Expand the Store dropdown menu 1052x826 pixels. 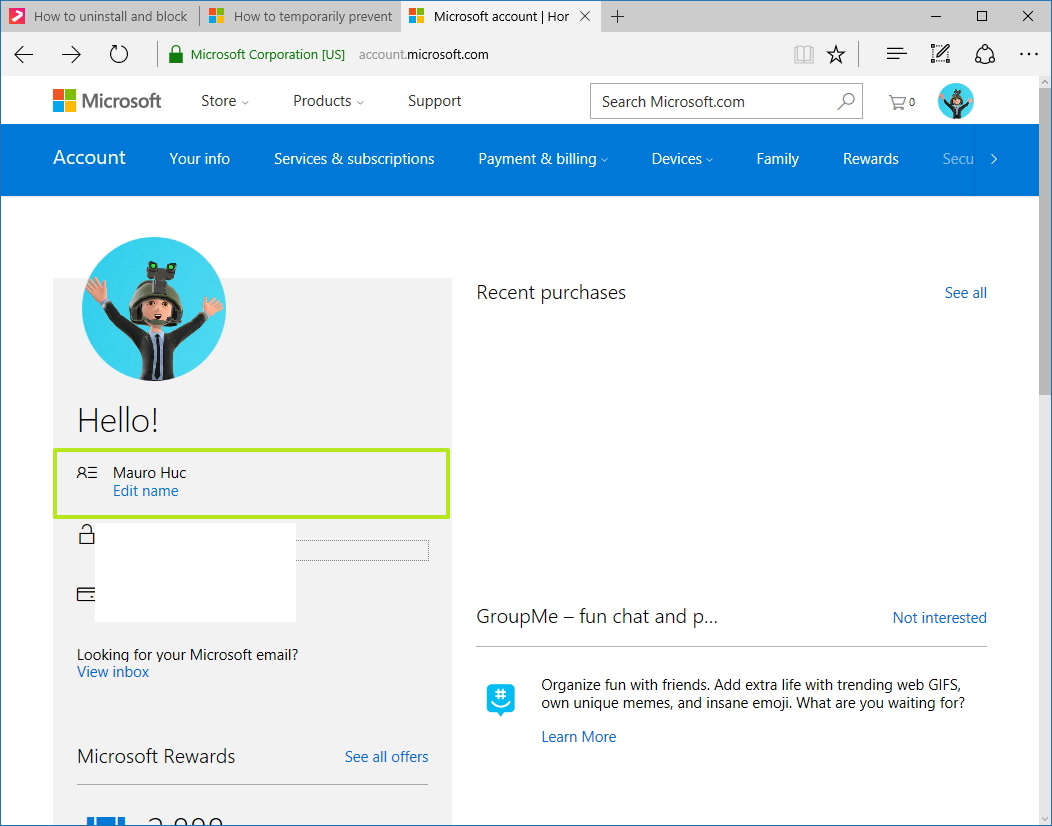click(x=225, y=101)
